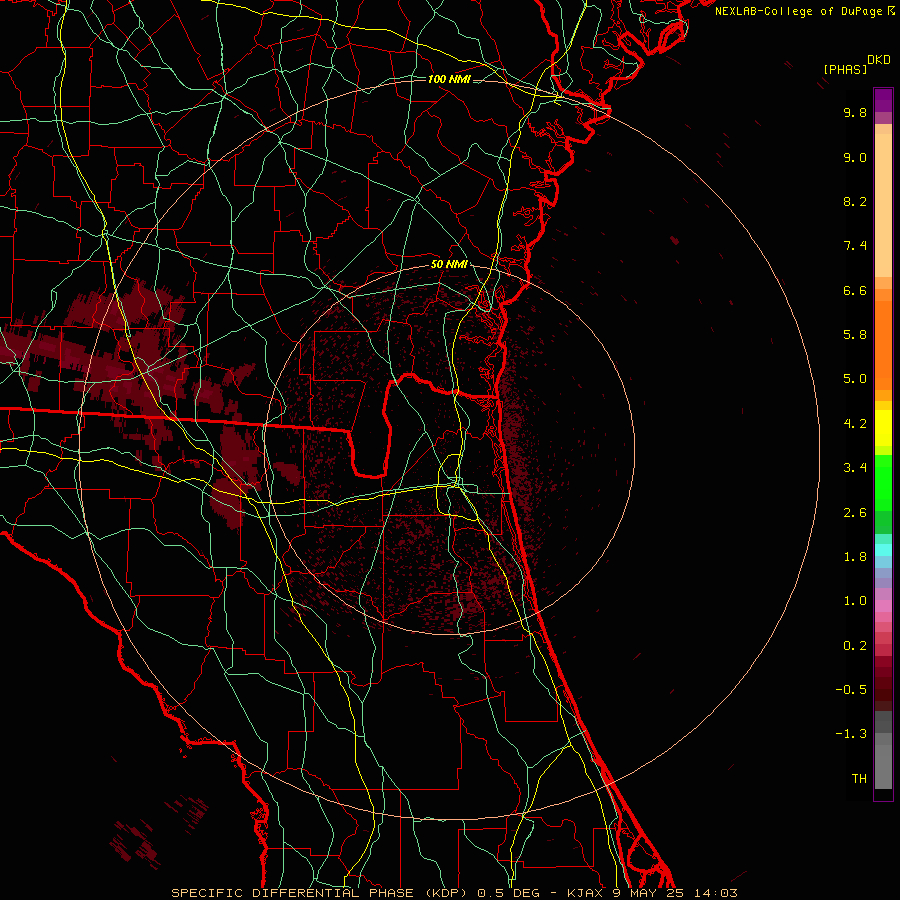Click the TH threshold label
This screenshot has height=900, width=900.
click(x=859, y=779)
